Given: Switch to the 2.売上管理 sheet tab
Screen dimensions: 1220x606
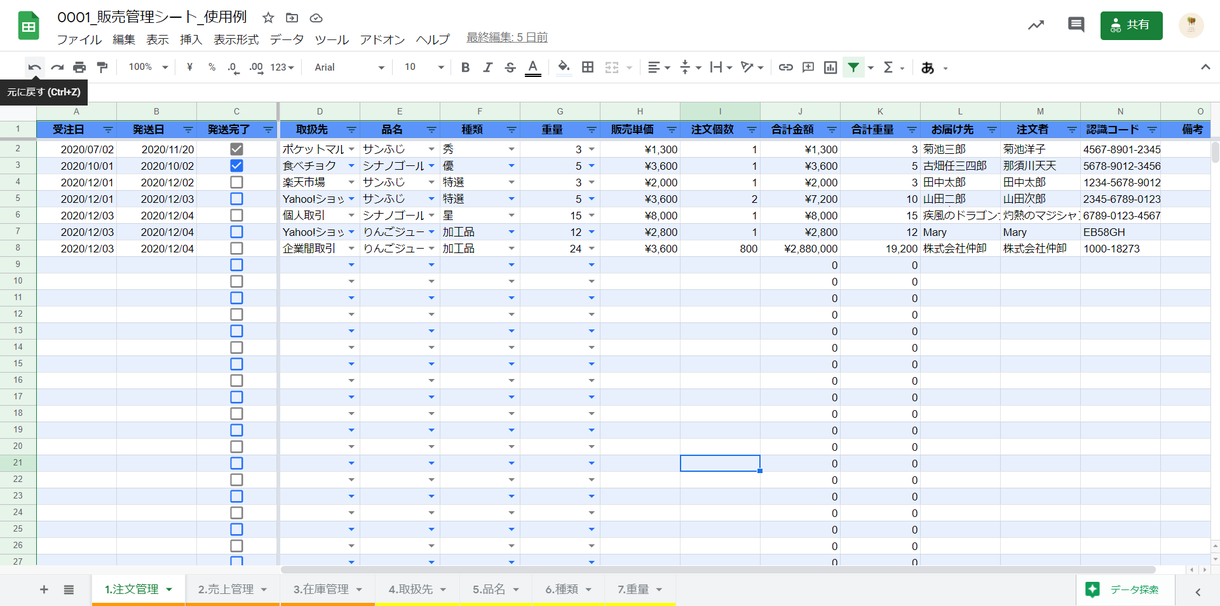Looking at the screenshot, I should (232, 590).
